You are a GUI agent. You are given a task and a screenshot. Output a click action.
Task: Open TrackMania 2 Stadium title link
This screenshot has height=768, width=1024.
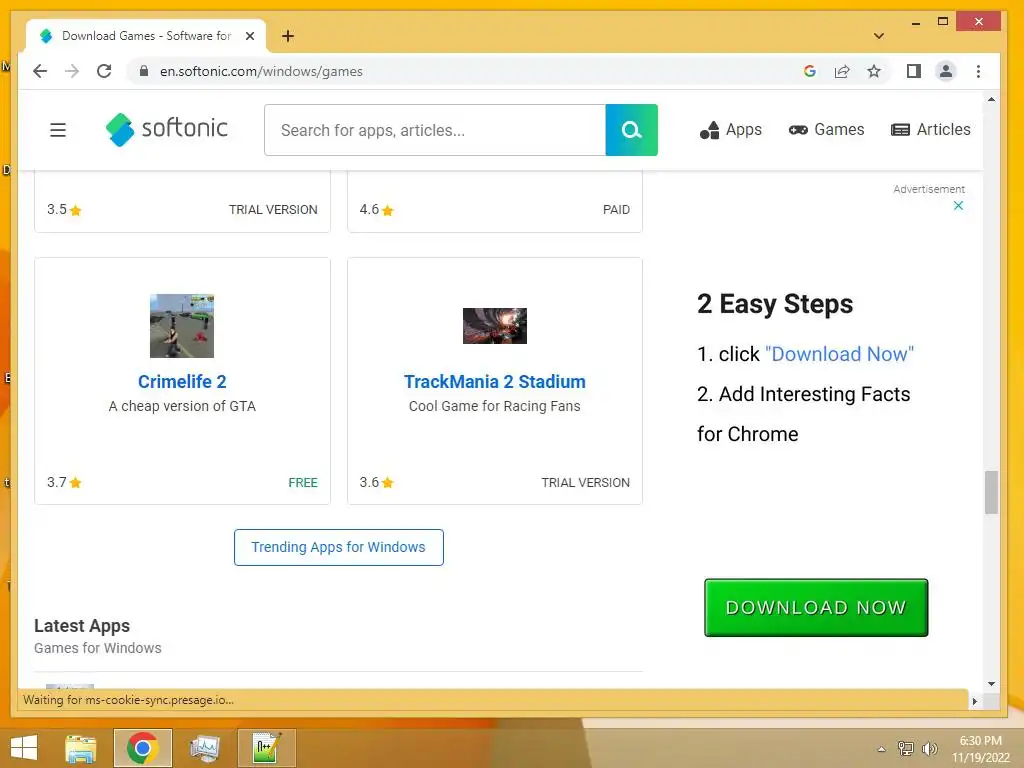(494, 381)
